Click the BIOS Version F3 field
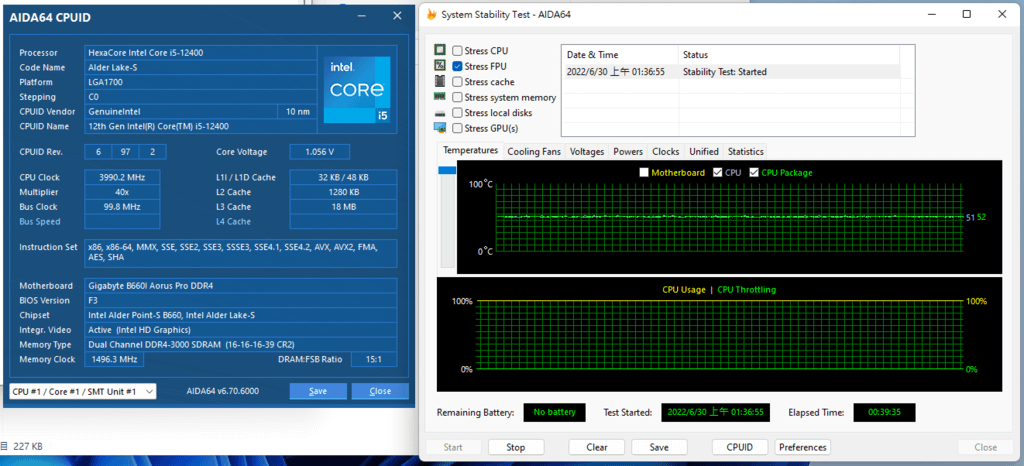Viewport: 1024px width, 466px height. click(241, 300)
